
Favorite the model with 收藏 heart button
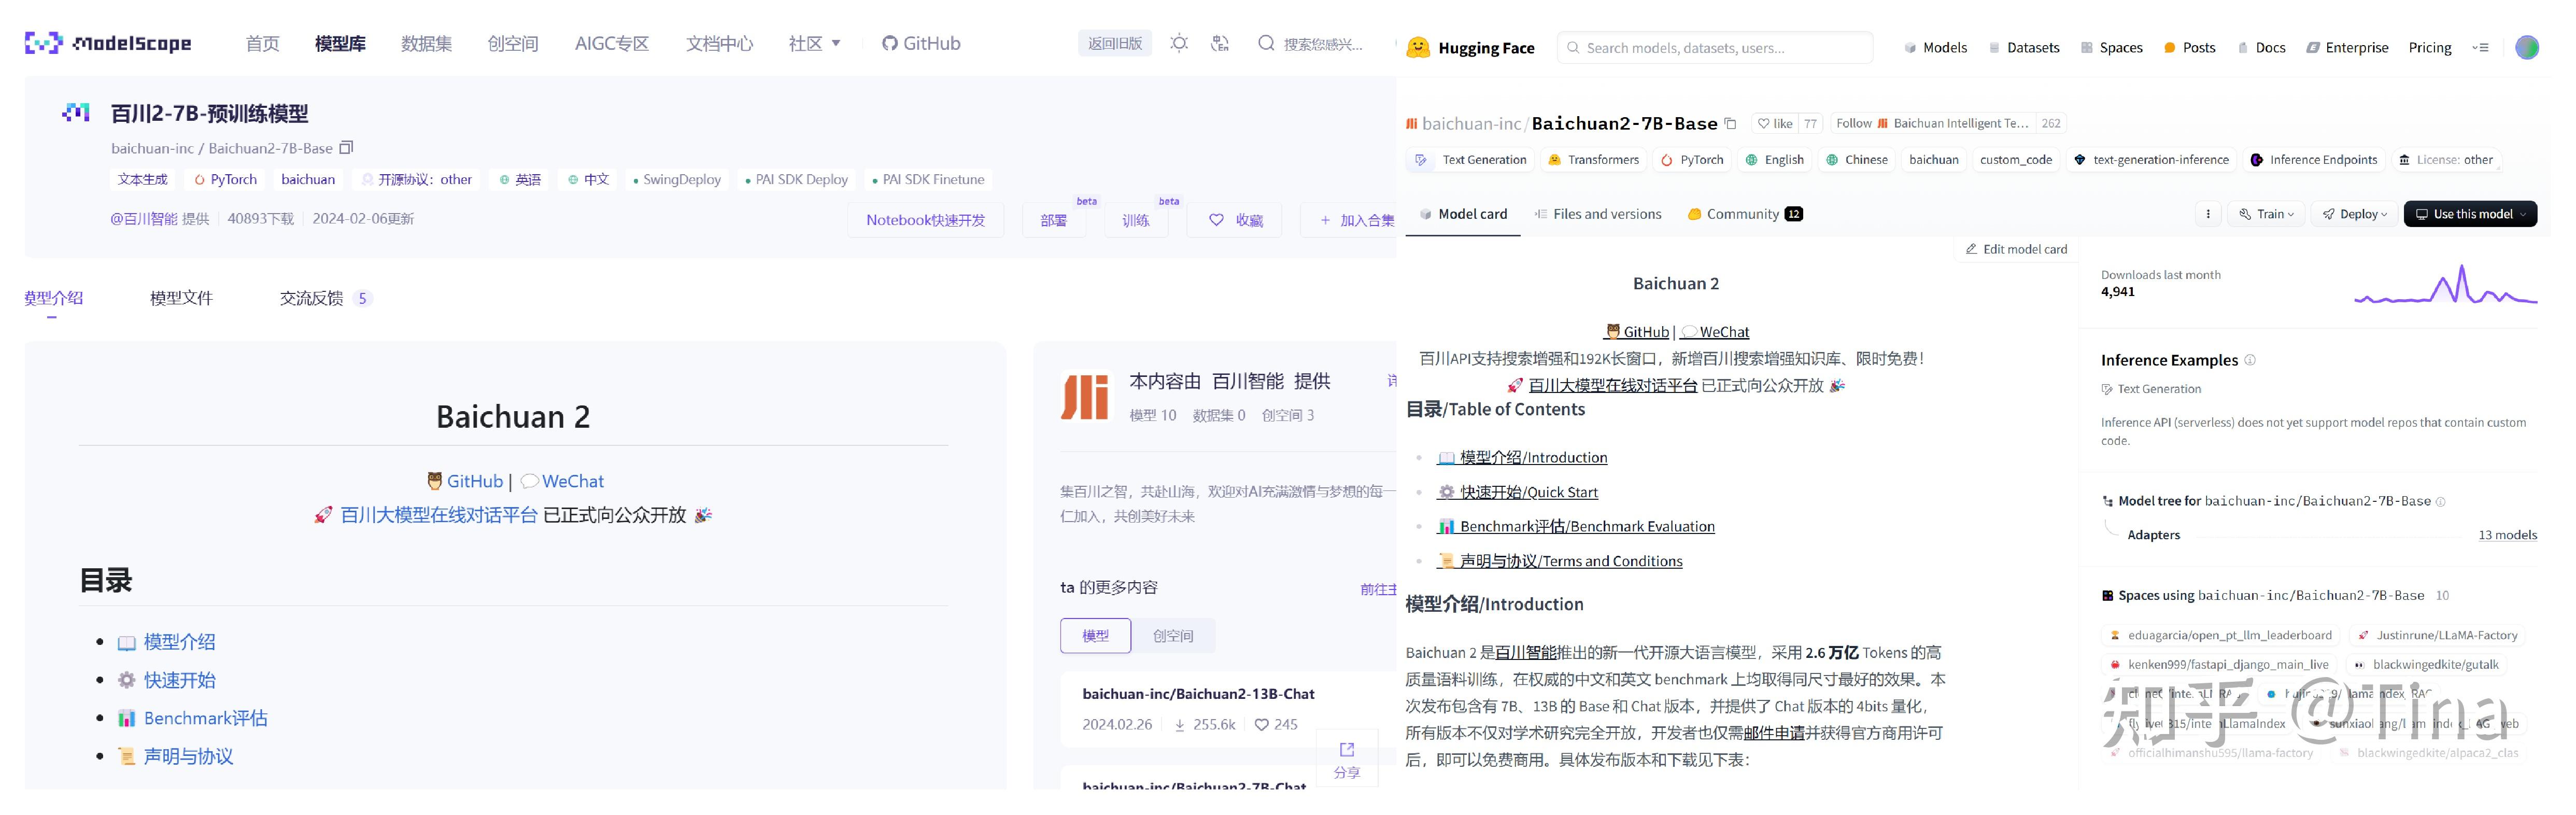click(x=1234, y=219)
